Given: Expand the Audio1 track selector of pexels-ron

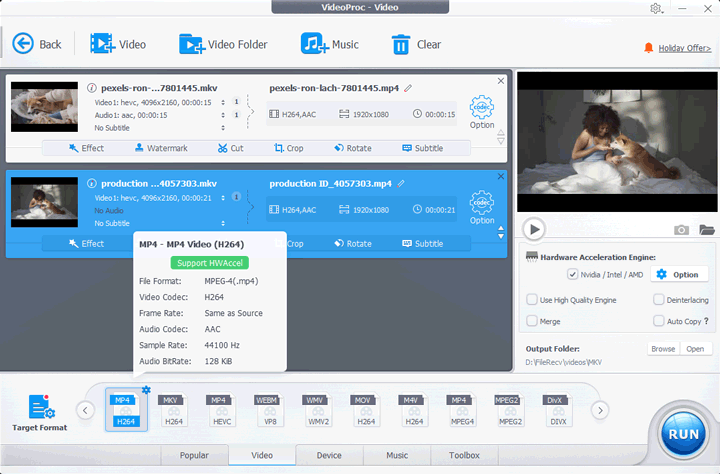Looking at the screenshot, I should coord(223,115).
